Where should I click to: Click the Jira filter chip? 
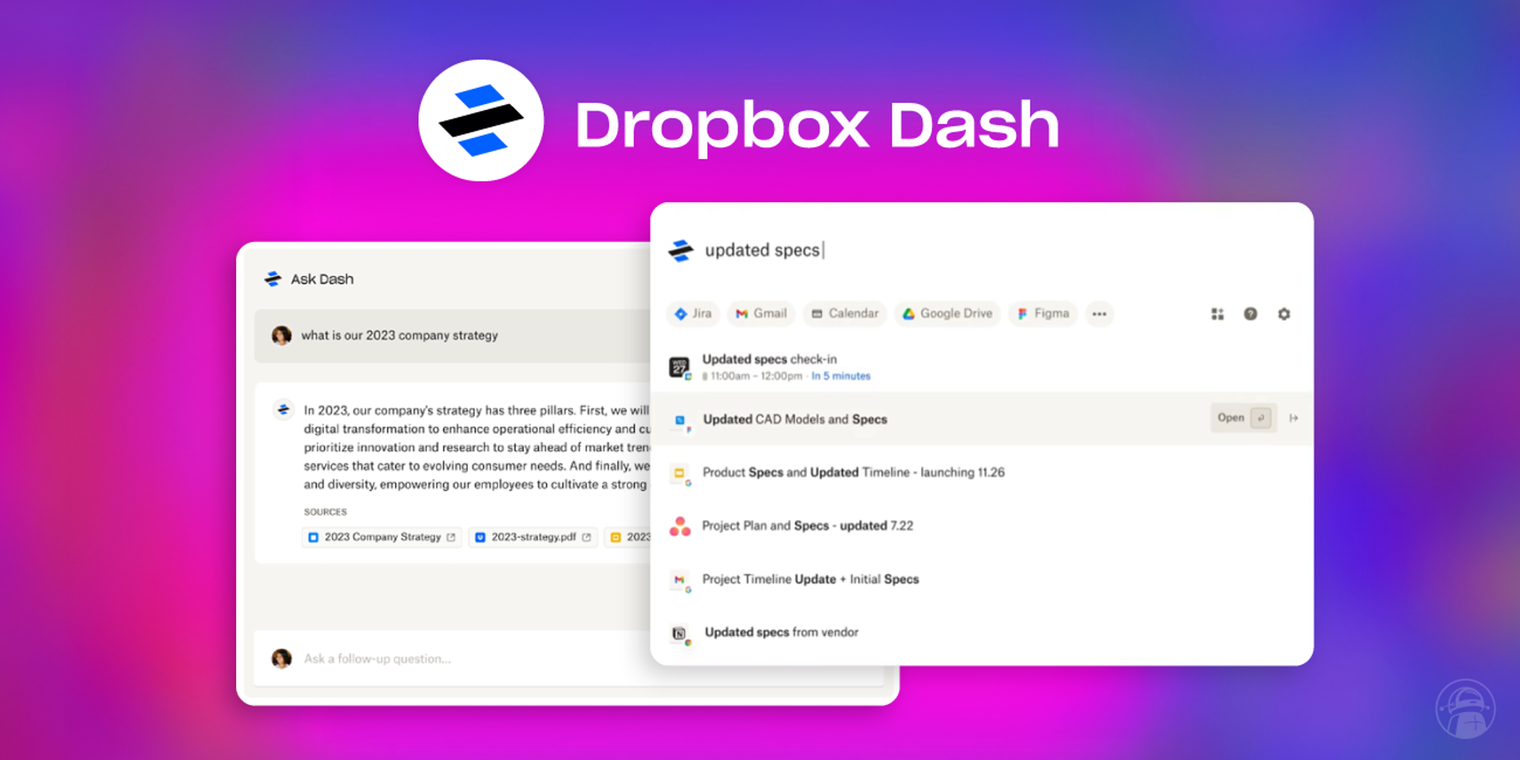tap(693, 314)
